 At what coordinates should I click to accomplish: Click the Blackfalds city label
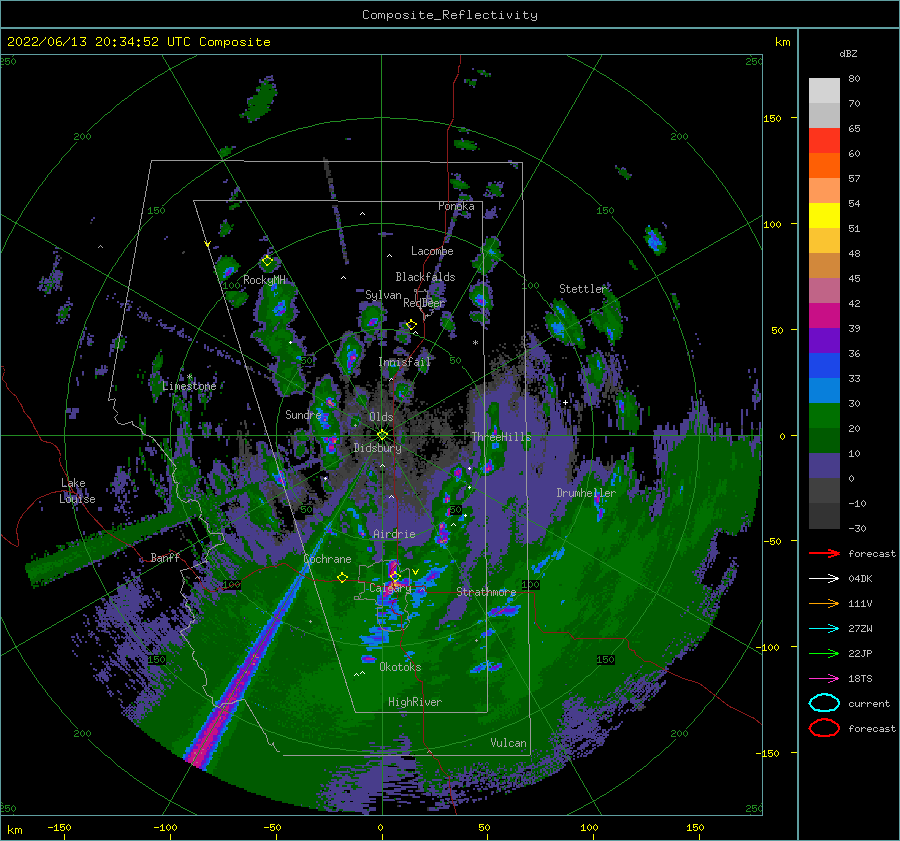[425, 277]
